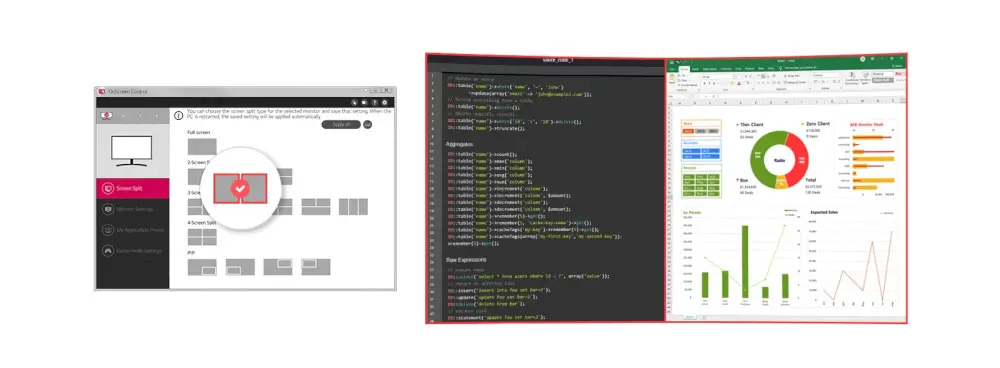Select the highlighted two-screen split layout with checkmark
The image size is (1000, 368).
coord(240,188)
